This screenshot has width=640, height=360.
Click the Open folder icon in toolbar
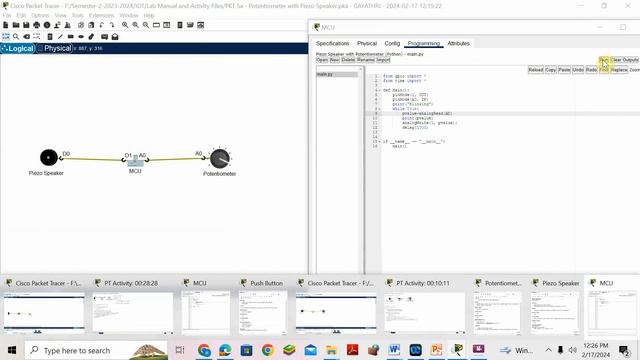[x=16, y=25]
